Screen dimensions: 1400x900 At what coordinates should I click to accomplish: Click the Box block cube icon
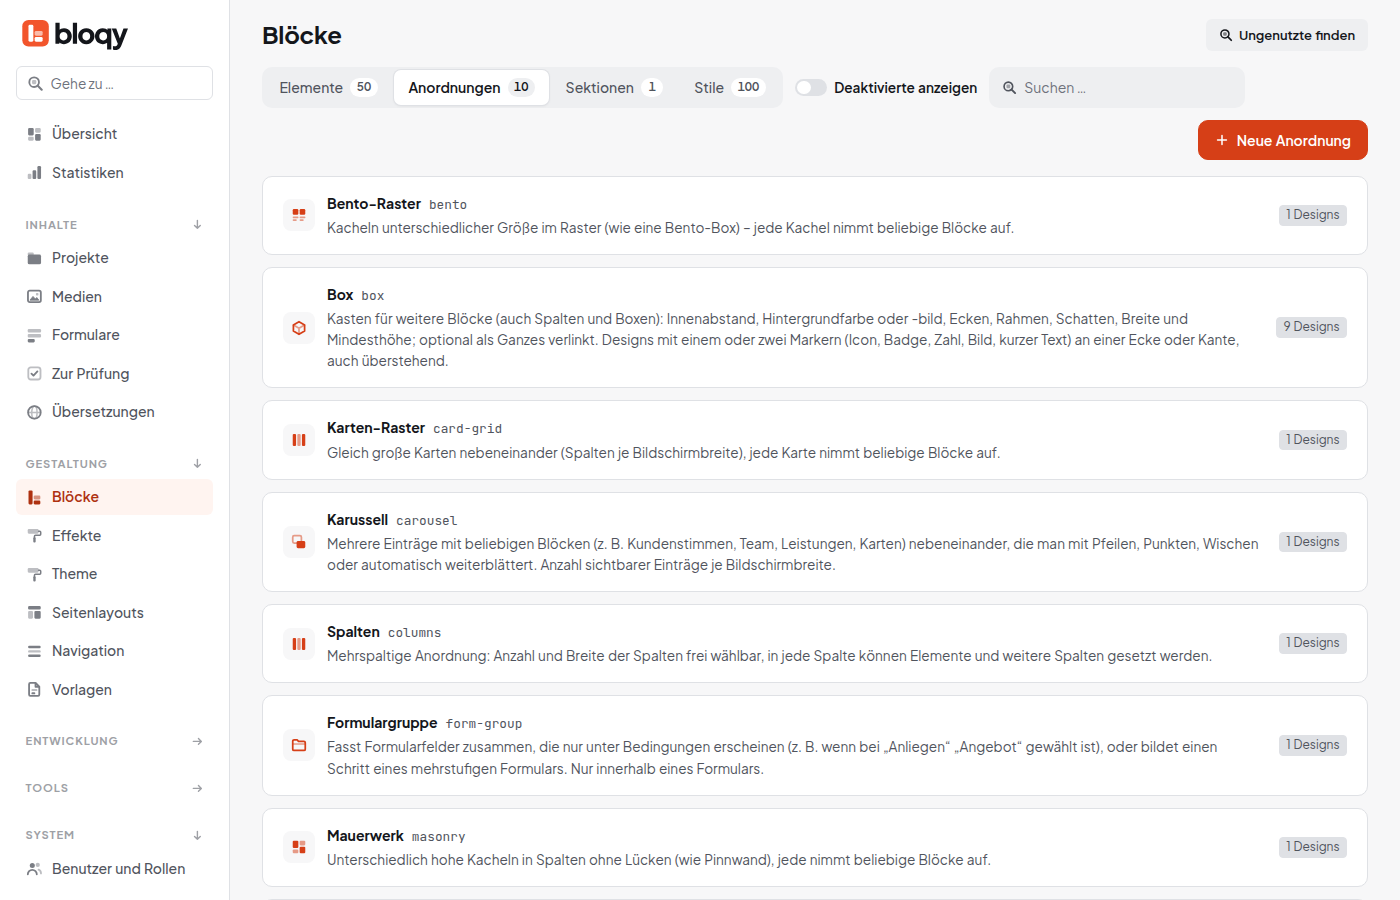click(x=299, y=327)
